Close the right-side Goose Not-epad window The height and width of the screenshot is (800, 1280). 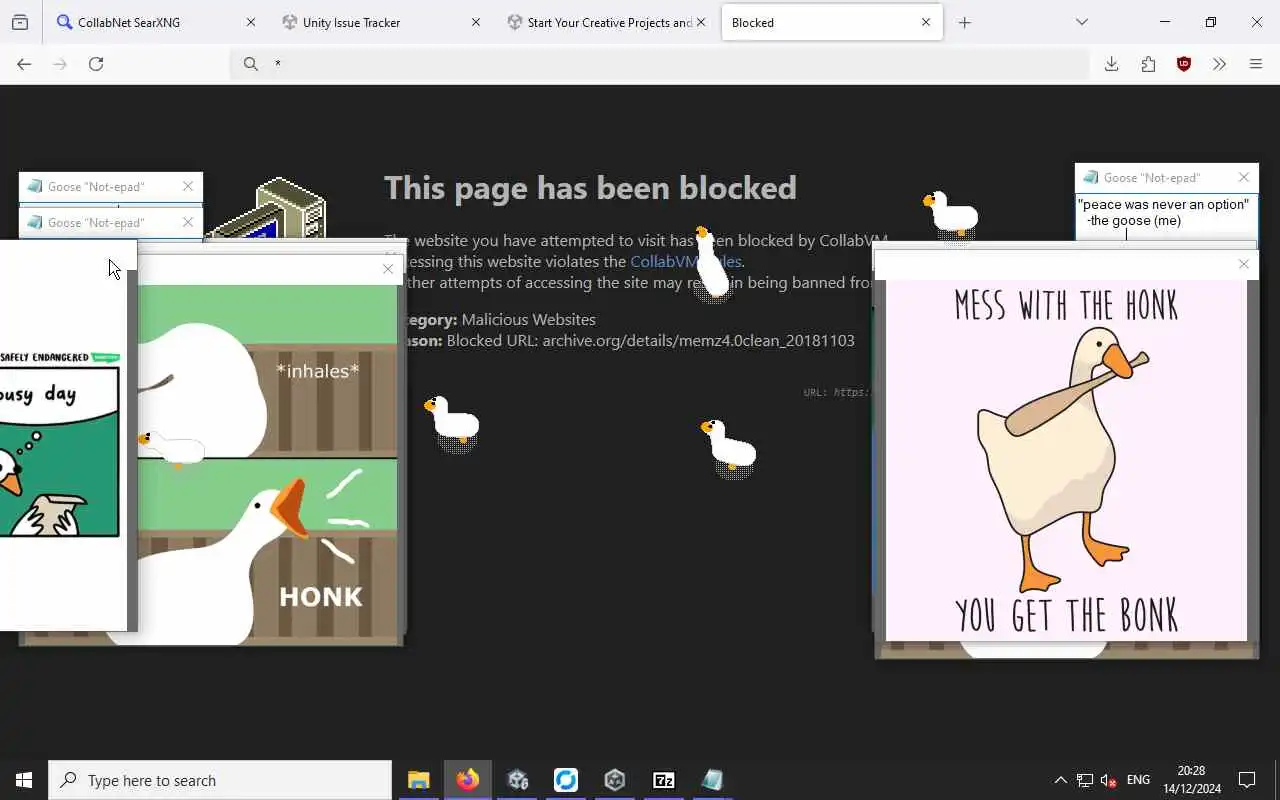click(x=1244, y=177)
